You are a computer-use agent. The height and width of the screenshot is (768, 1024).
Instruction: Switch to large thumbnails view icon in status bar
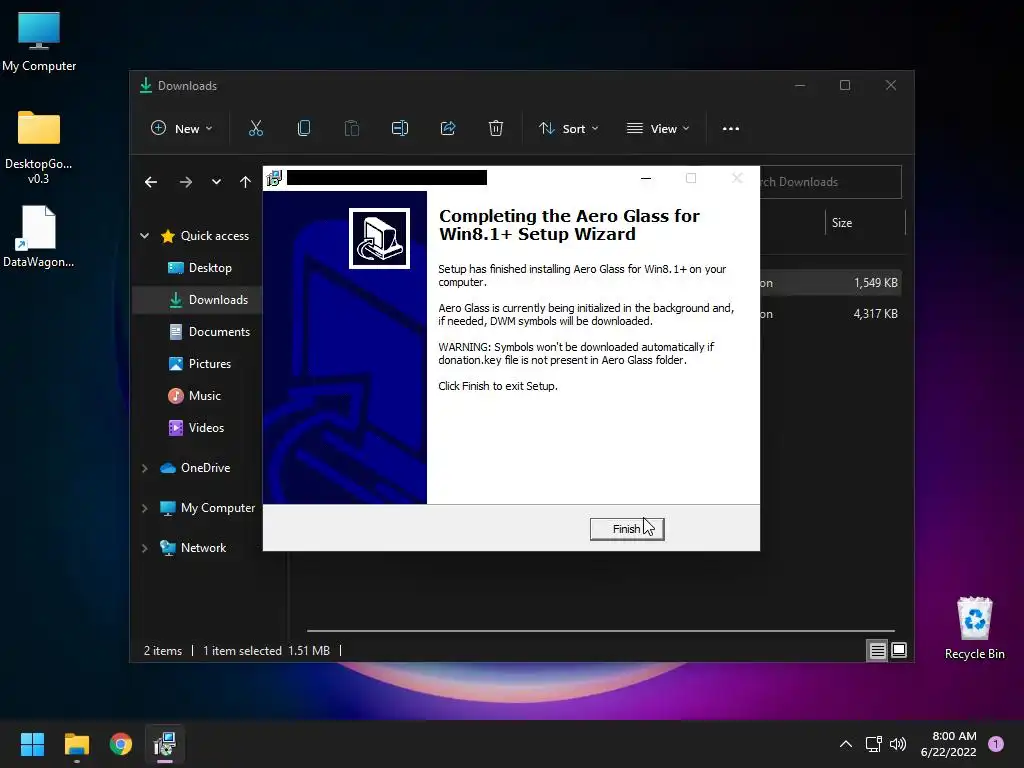[899, 650]
